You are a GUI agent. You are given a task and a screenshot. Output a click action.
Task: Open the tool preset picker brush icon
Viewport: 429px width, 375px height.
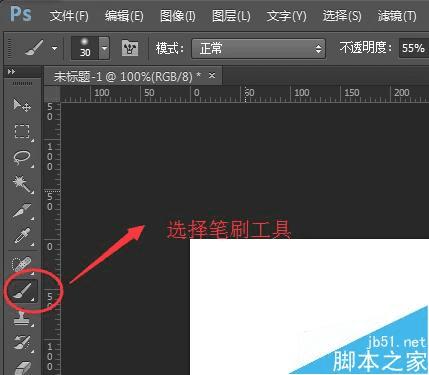(34, 49)
